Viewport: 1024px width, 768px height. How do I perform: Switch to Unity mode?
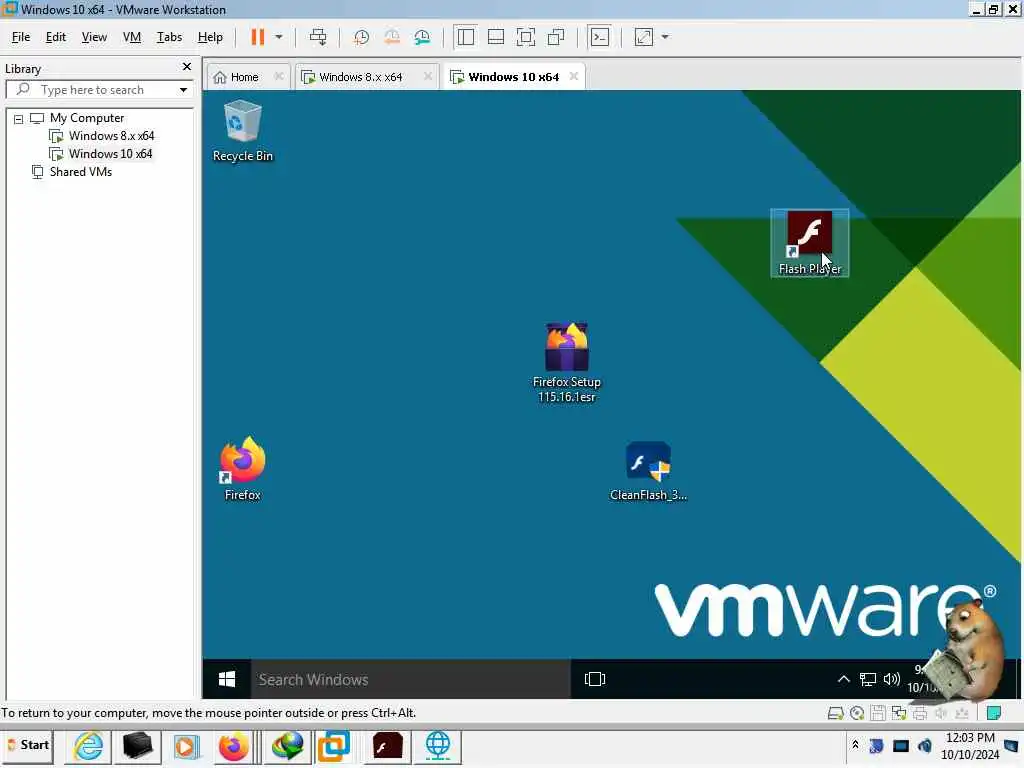pos(556,37)
